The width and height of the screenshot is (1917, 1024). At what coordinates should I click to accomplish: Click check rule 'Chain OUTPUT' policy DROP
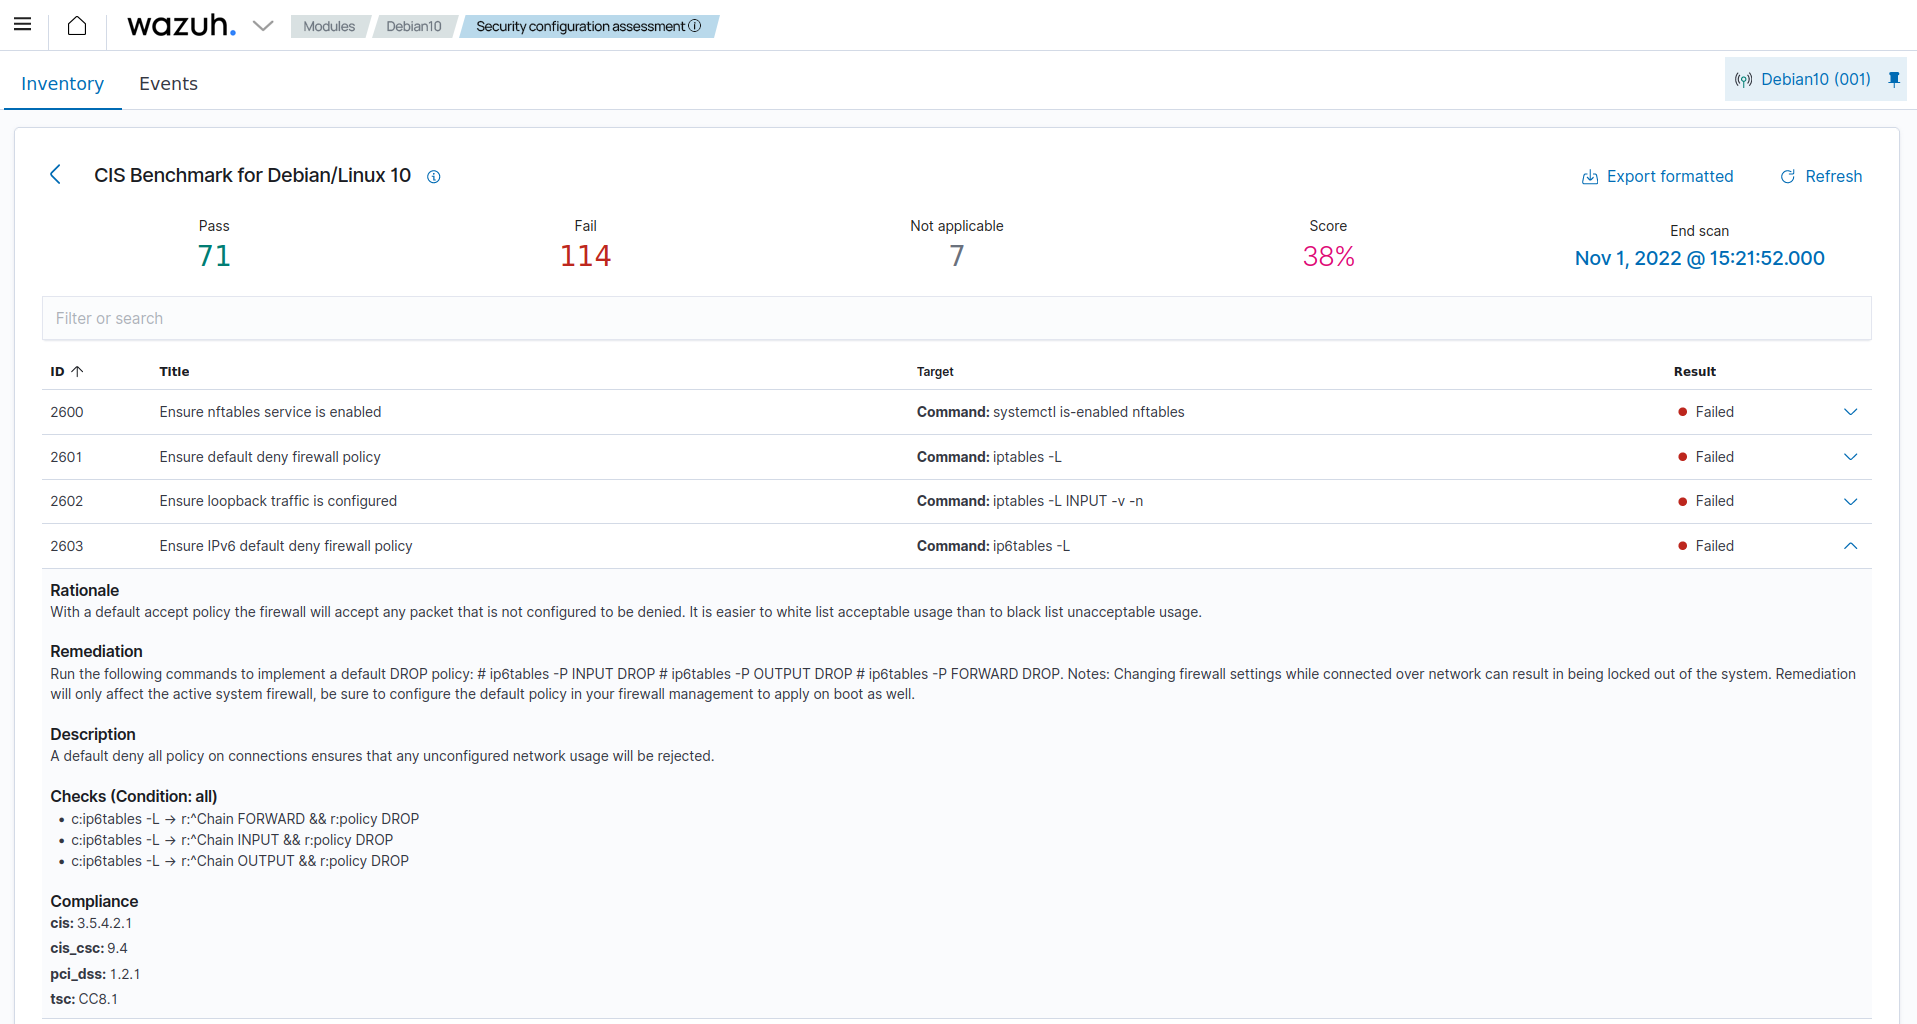coord(240,861)
